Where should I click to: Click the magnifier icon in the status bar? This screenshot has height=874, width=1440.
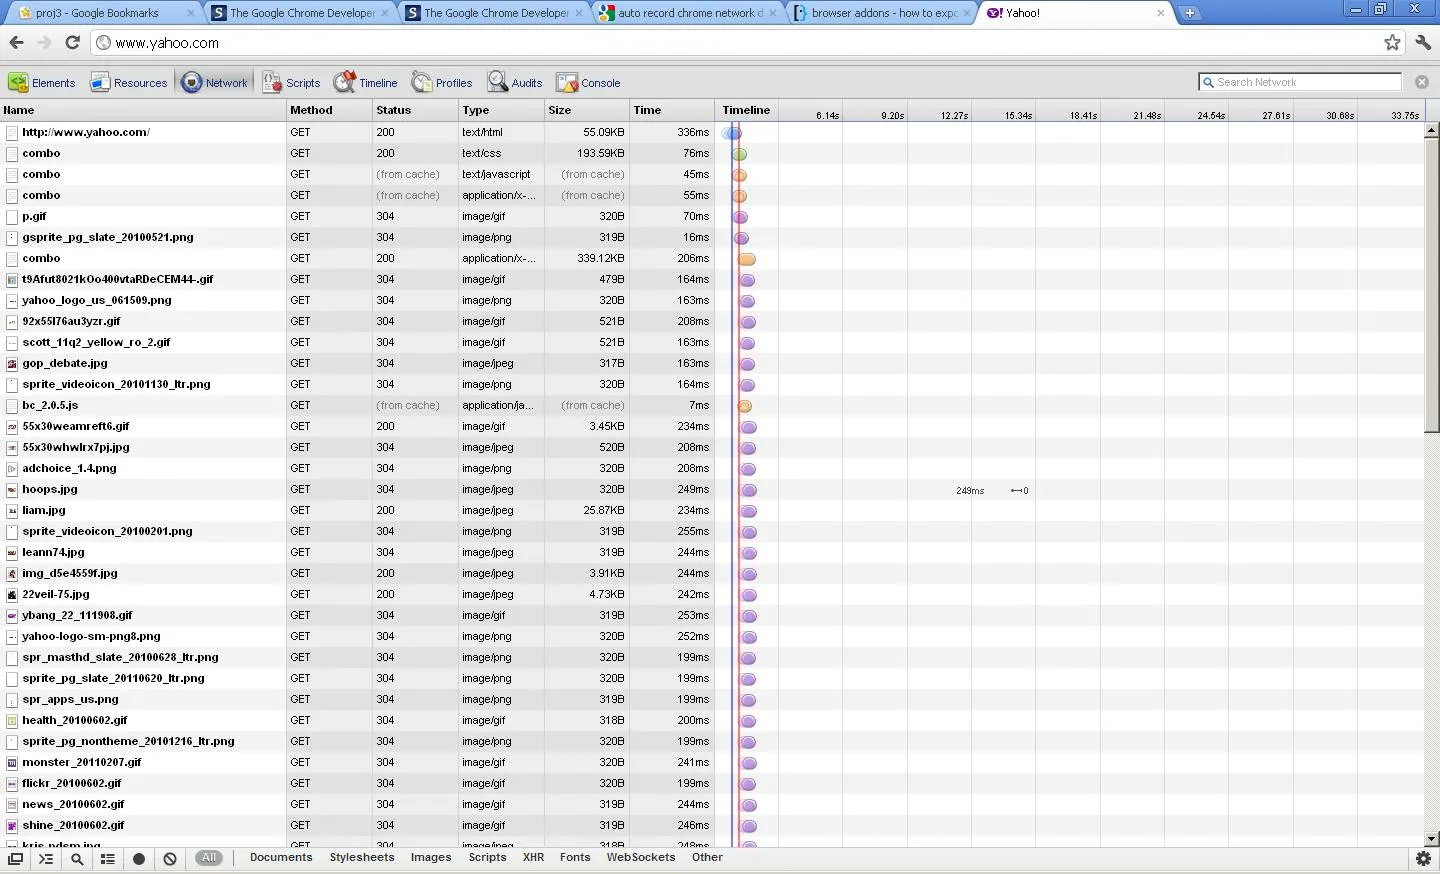coord(77,859)
